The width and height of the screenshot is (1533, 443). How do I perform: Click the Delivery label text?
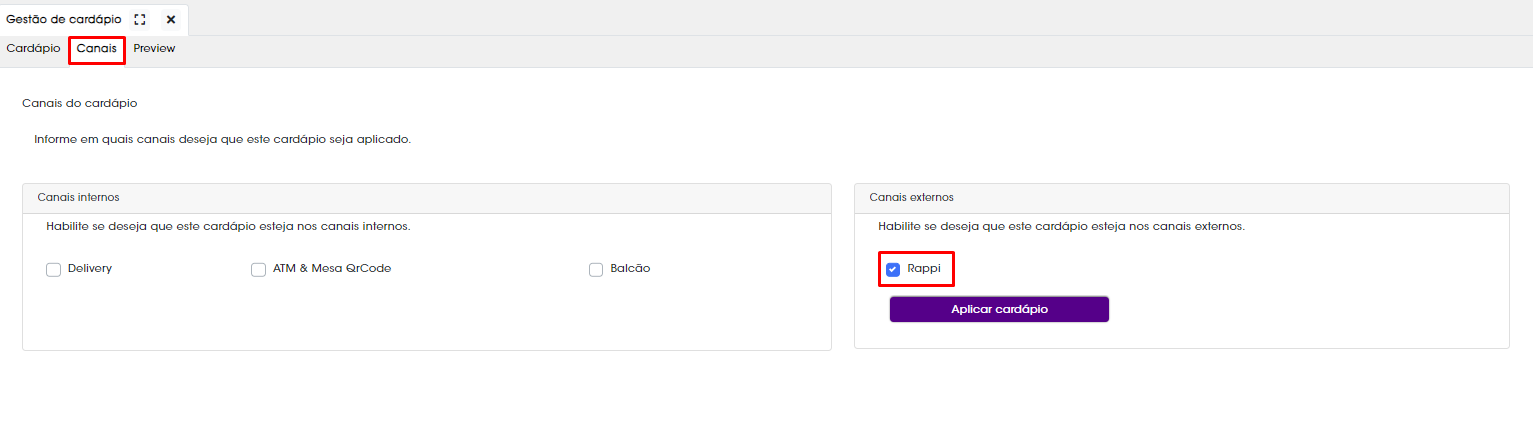pos(90,269)
